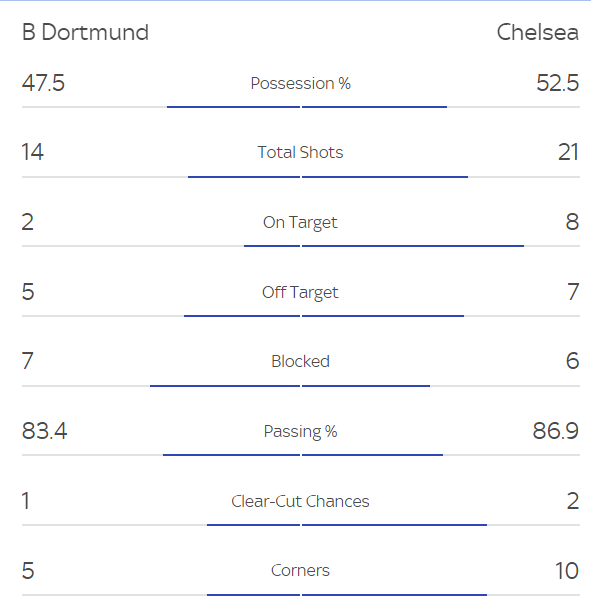
Task: Click Chelsea's Clear-Cut Chances blue bar
Action: [395, 525]
